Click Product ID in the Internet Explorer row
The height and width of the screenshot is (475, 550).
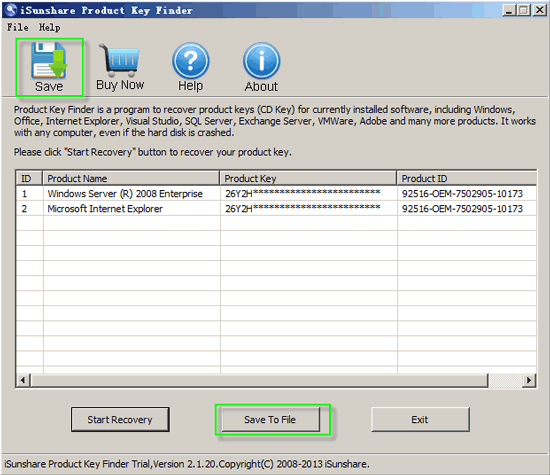click(462, 208)
